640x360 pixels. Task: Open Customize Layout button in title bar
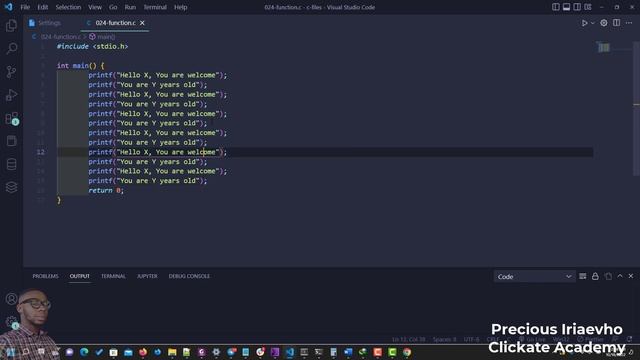pos(588,7)
